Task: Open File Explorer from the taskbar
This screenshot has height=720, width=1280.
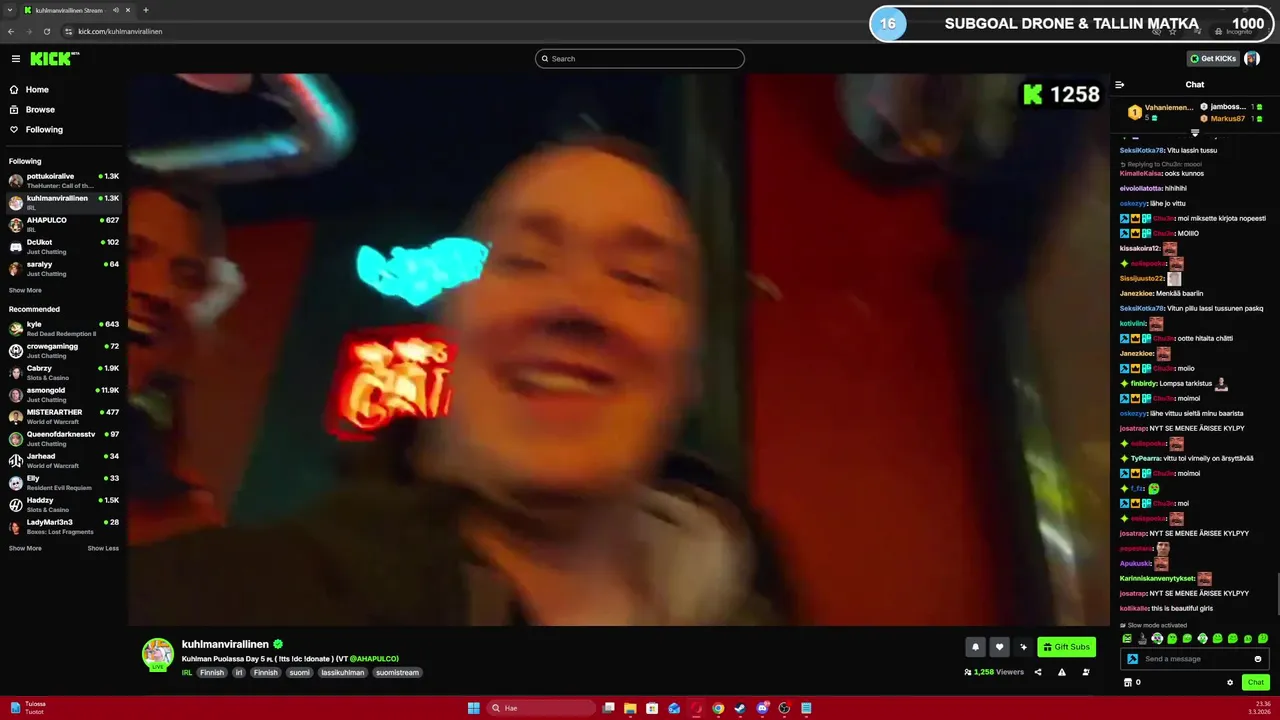Action: point(630,708)
